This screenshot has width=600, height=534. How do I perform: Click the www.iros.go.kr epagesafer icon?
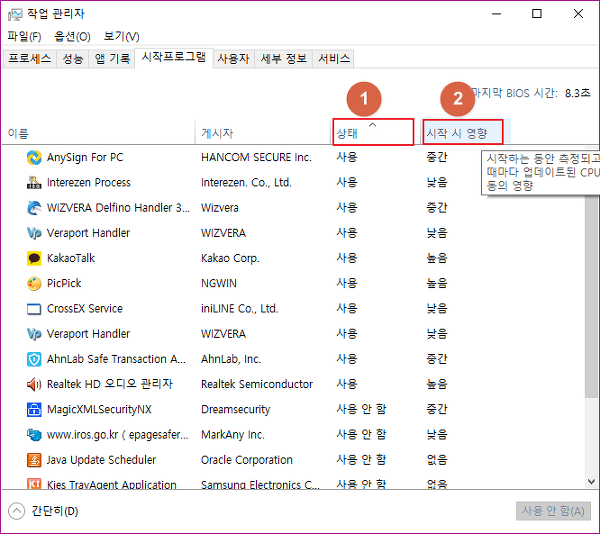coord(34,435)
